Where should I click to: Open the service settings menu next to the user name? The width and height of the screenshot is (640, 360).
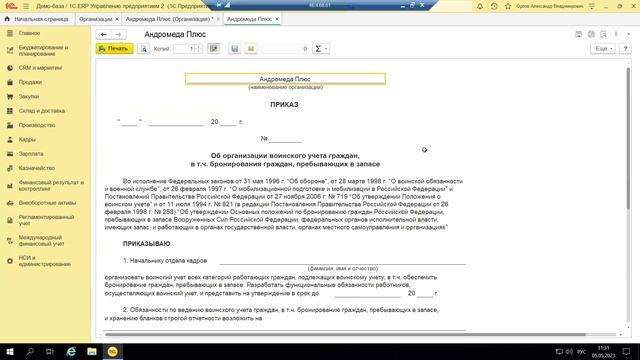click(x=592, y=6)
